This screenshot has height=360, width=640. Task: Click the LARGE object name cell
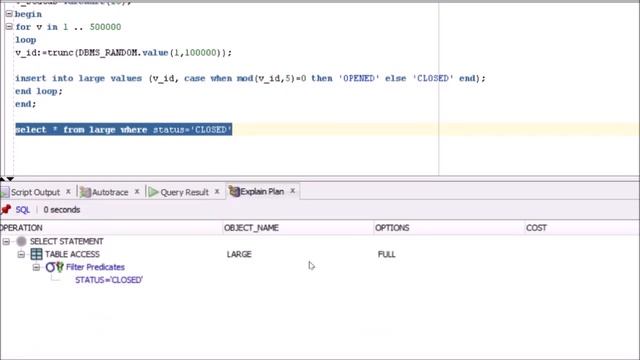click(x=239, y=254)
